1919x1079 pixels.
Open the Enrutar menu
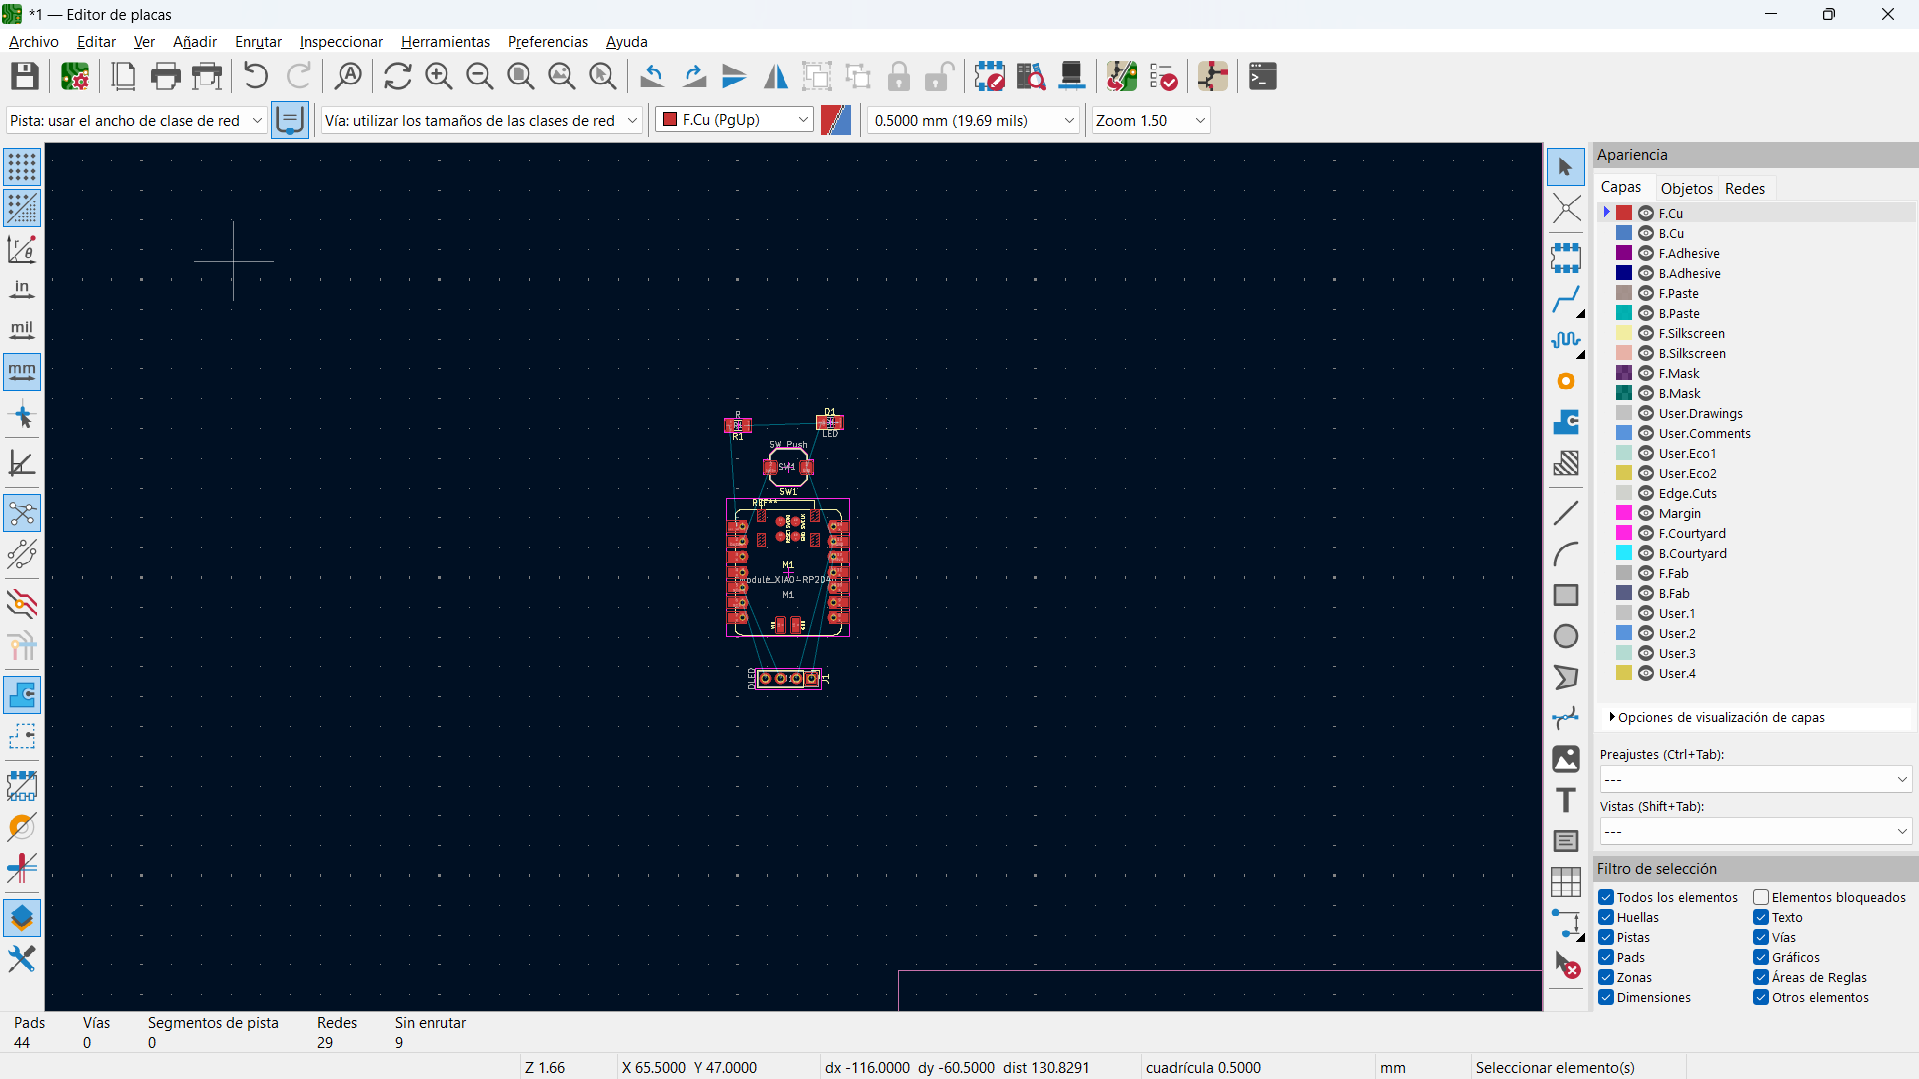[x=258, y=42]
